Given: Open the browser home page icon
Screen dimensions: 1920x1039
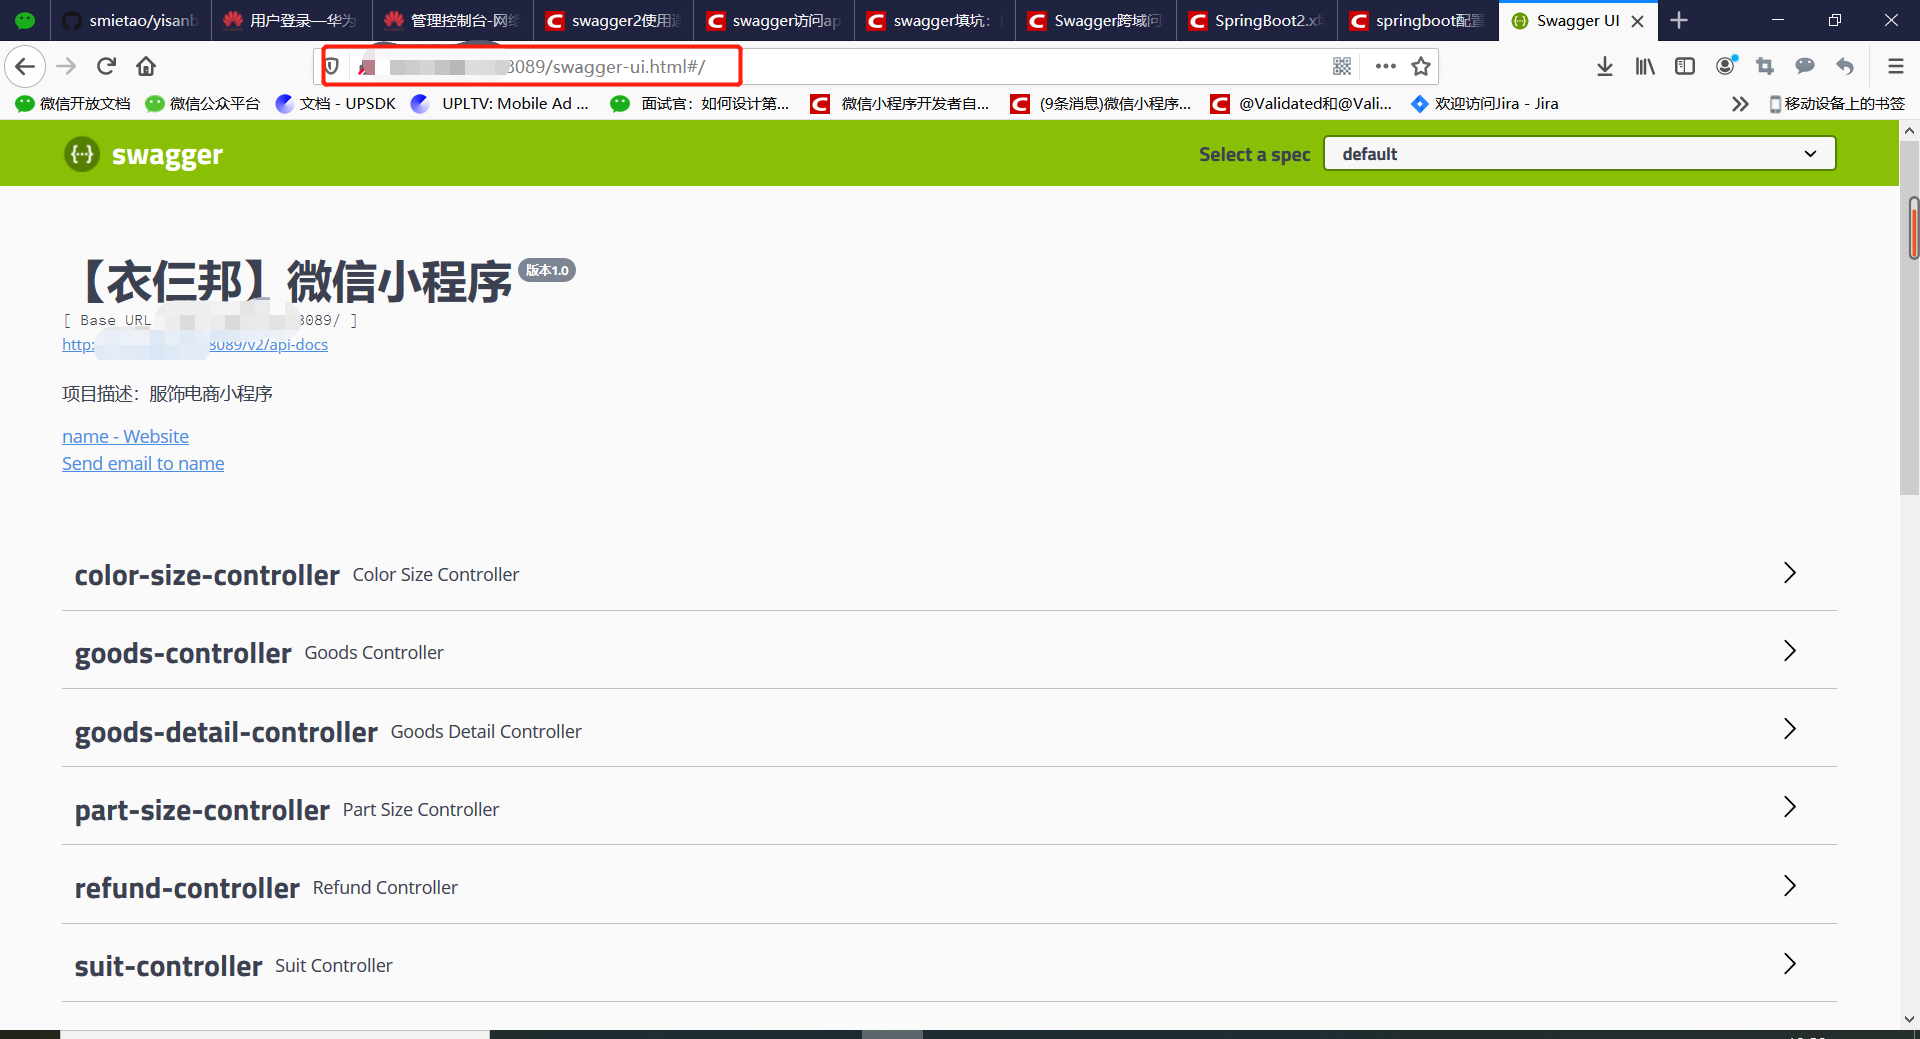Looking at the screenshot, I should (146, 66).
